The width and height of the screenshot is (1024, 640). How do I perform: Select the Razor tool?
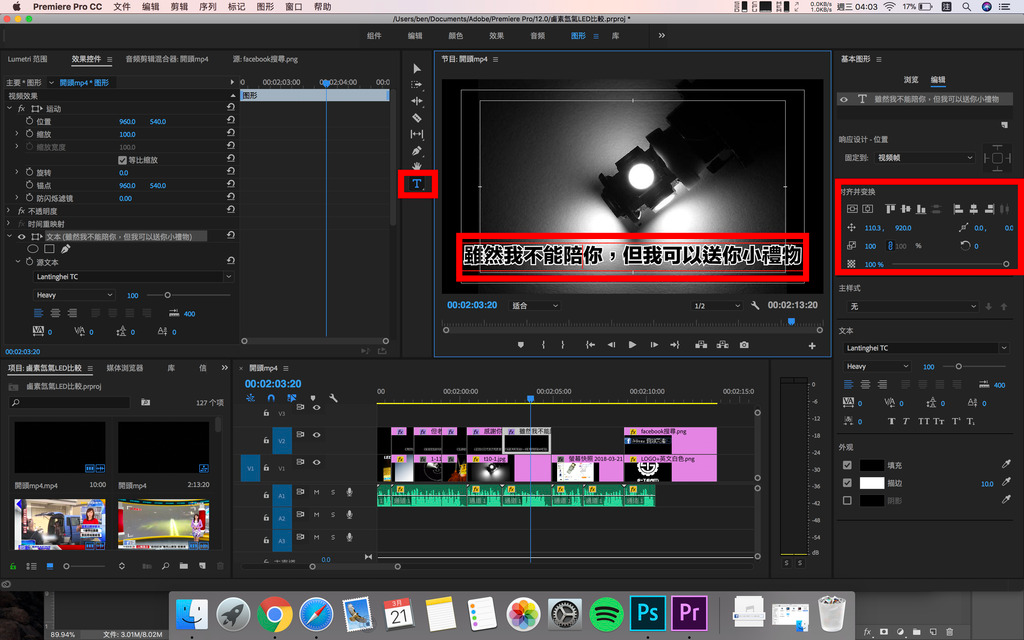pyautogui.click(x=417, y=118)
